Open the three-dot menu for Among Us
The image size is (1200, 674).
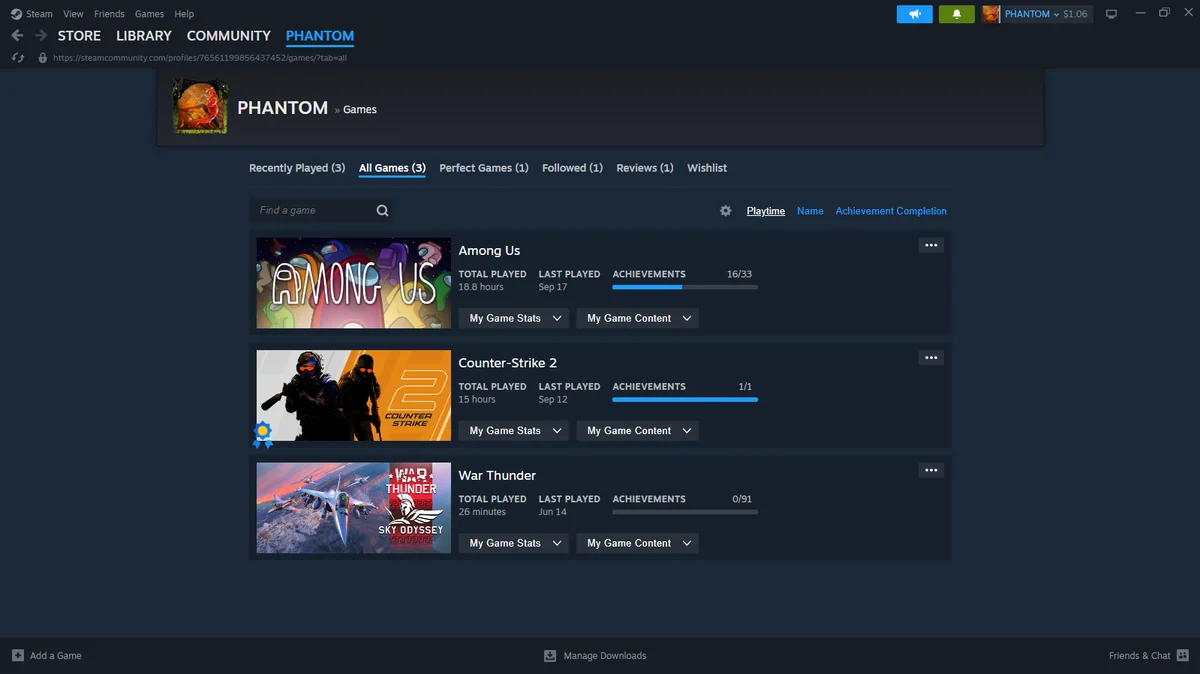[931, 246]
